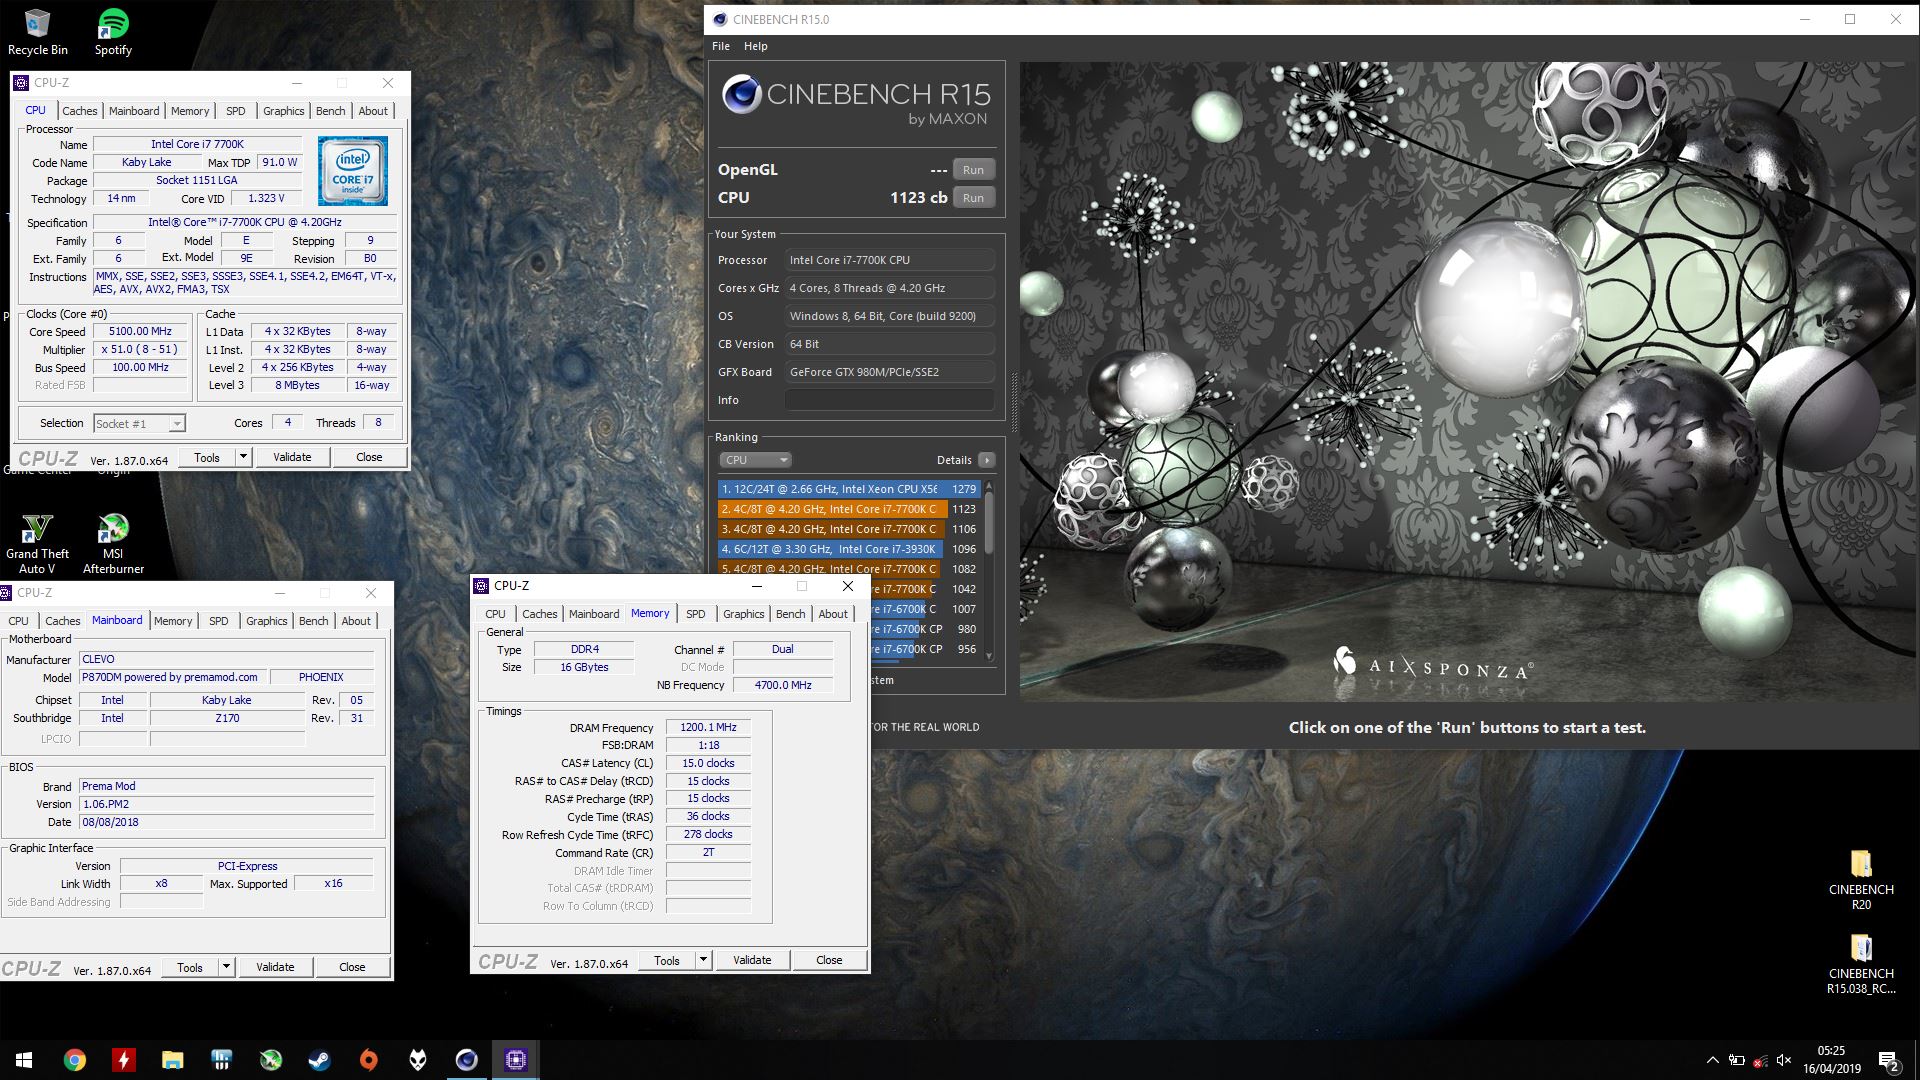Click the Cinebench sphere logo in side panel
This screenshot has height=1080, width=1920.
point(742,95)
